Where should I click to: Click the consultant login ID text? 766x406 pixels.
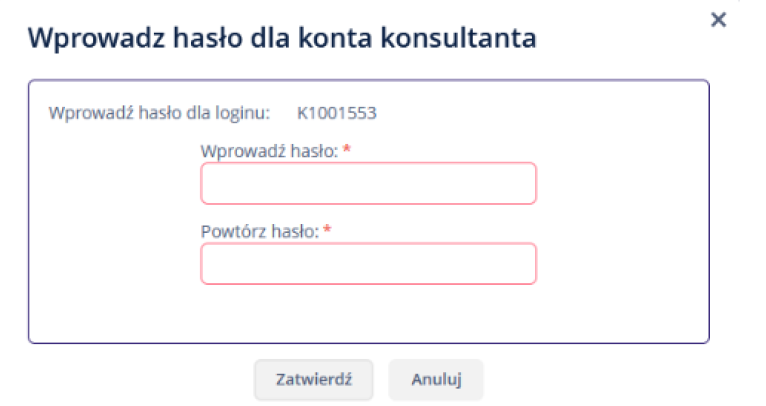click(337, 113)
